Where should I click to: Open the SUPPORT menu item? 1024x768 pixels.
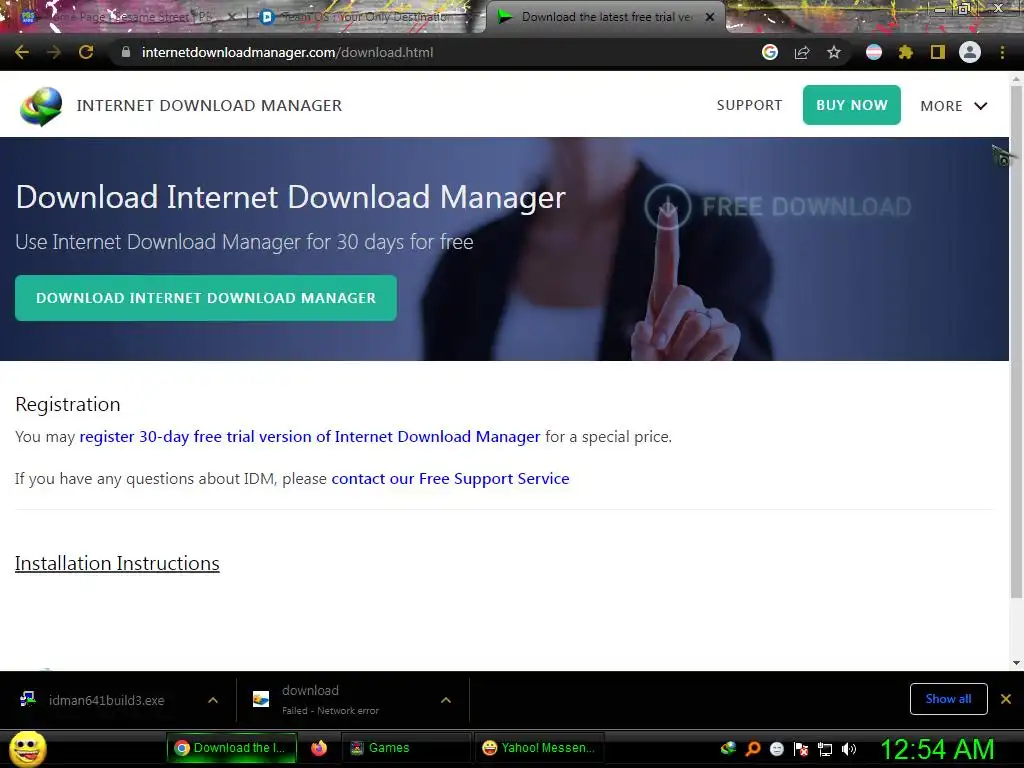pos(749,105)
